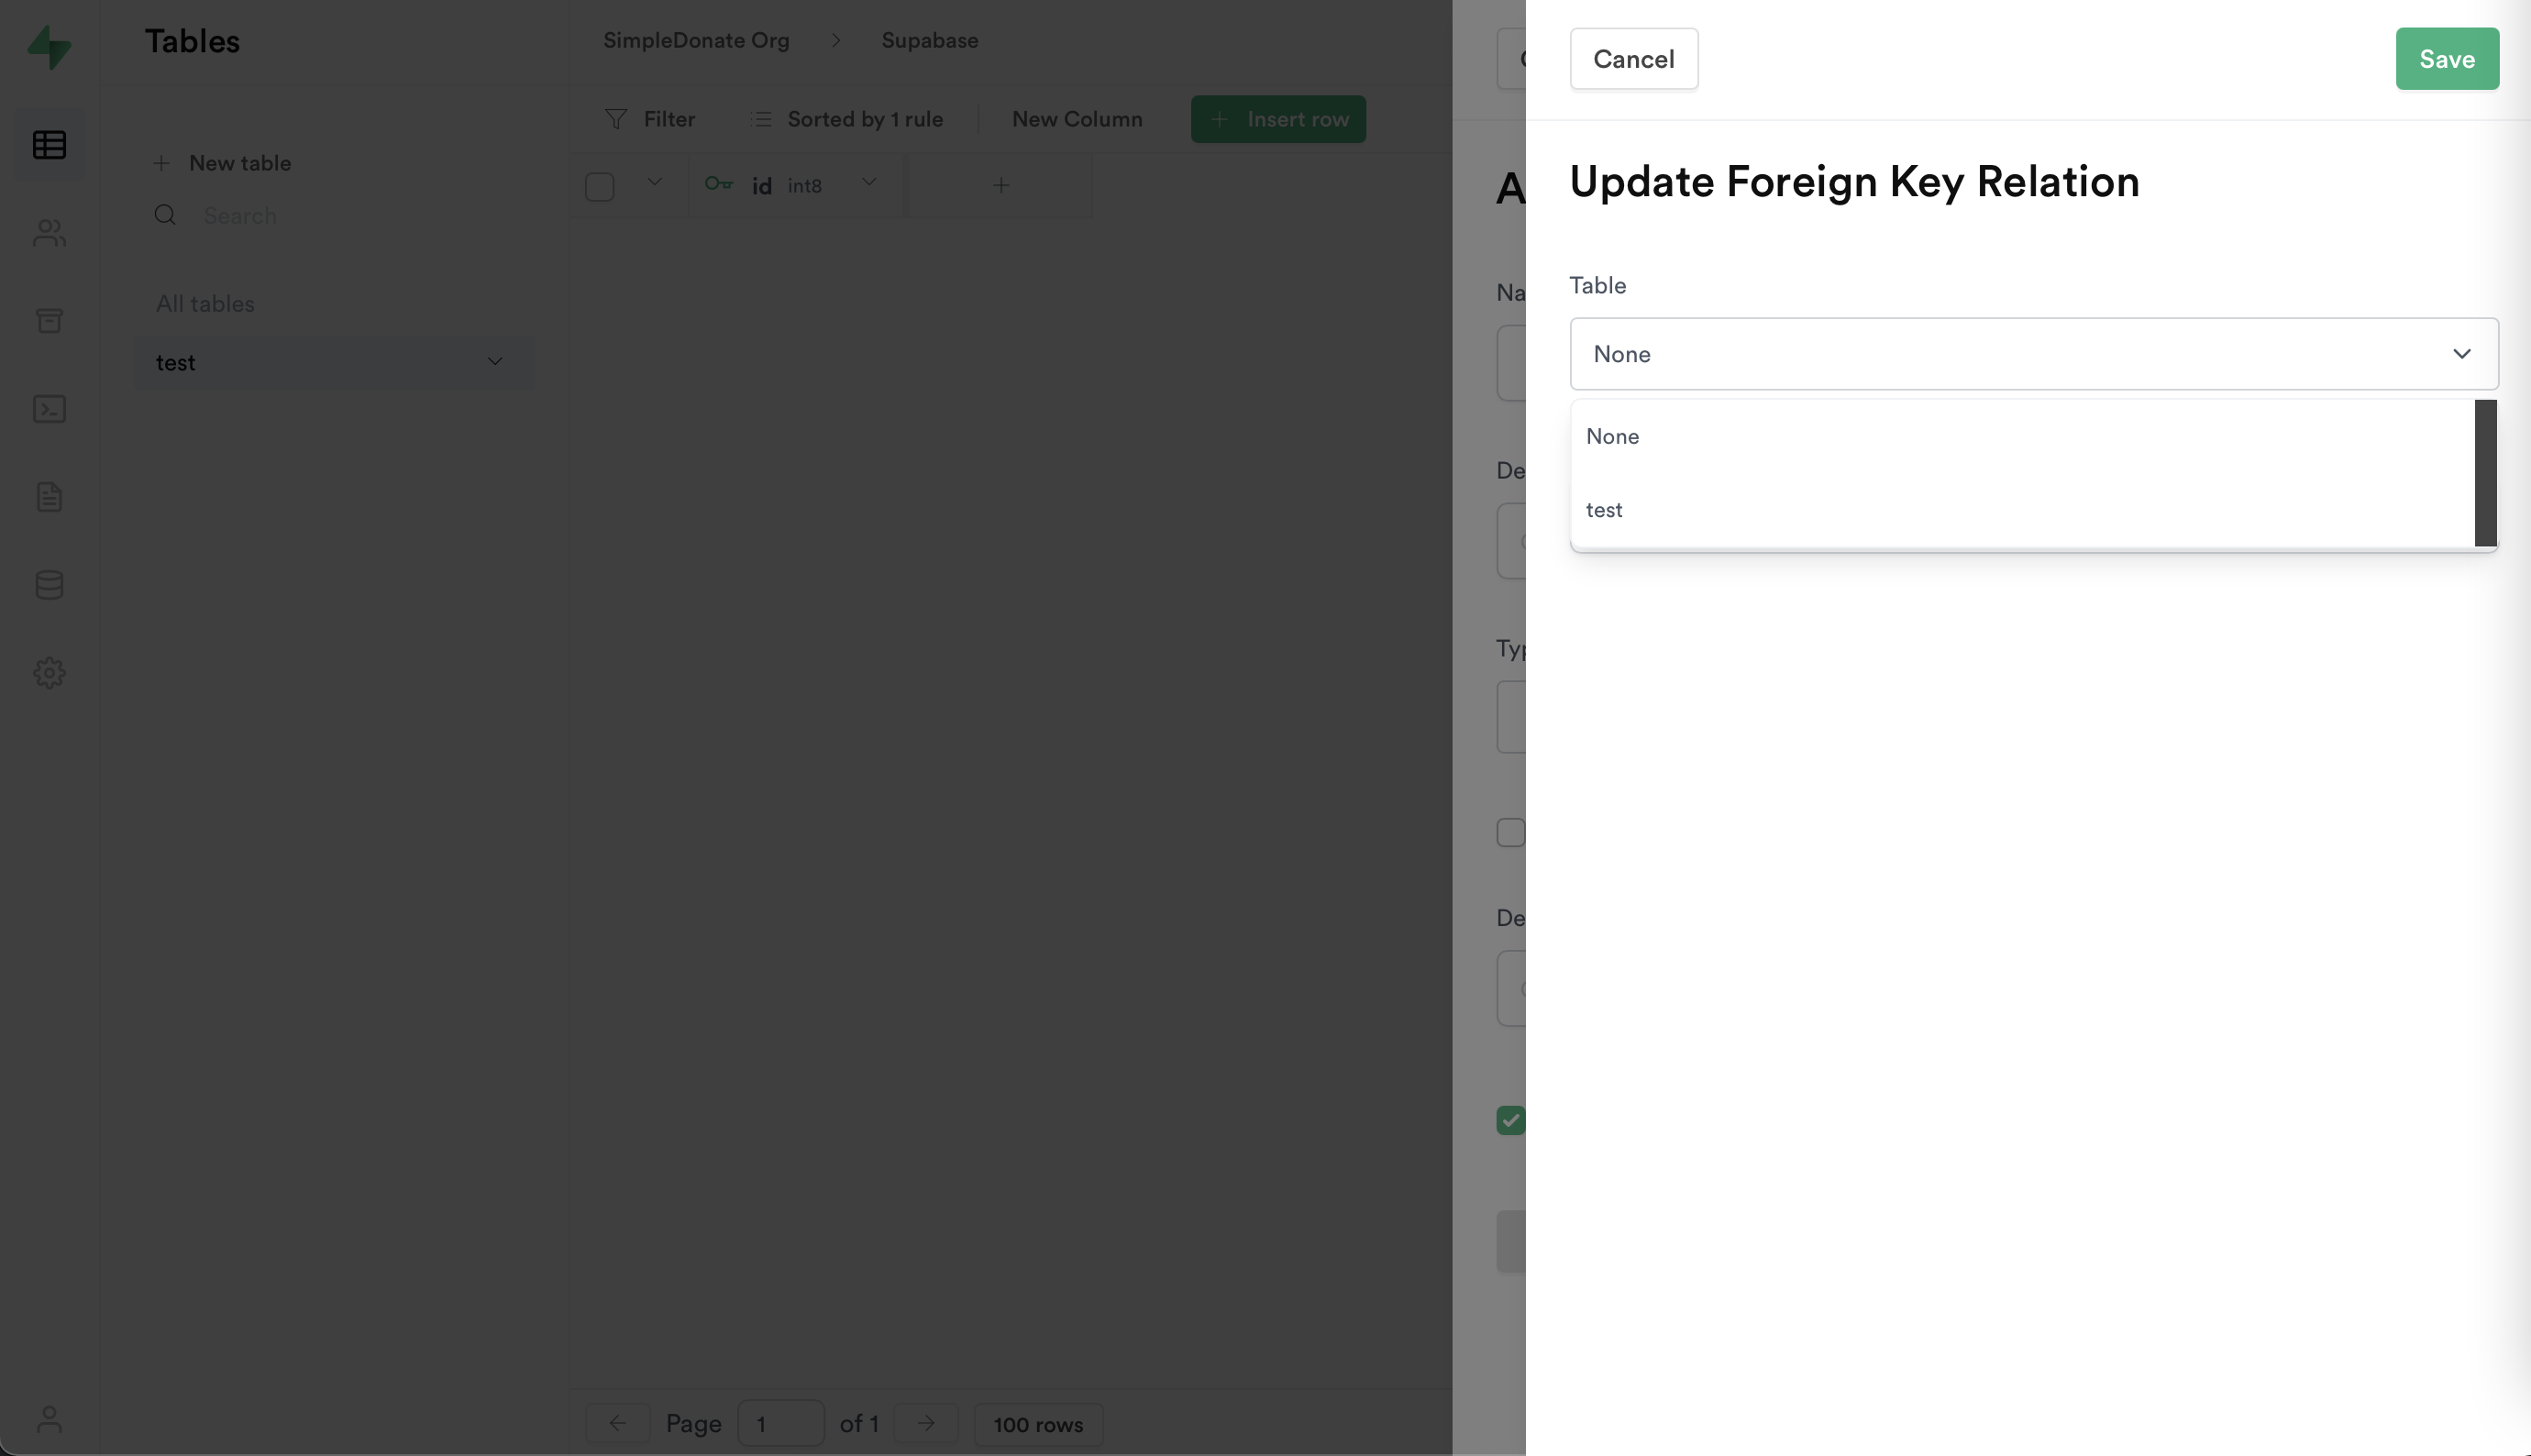Screen dimensions: 2531x1456
Task: Open the SQL editor terminal icon
Action: [x=49, y=409]
